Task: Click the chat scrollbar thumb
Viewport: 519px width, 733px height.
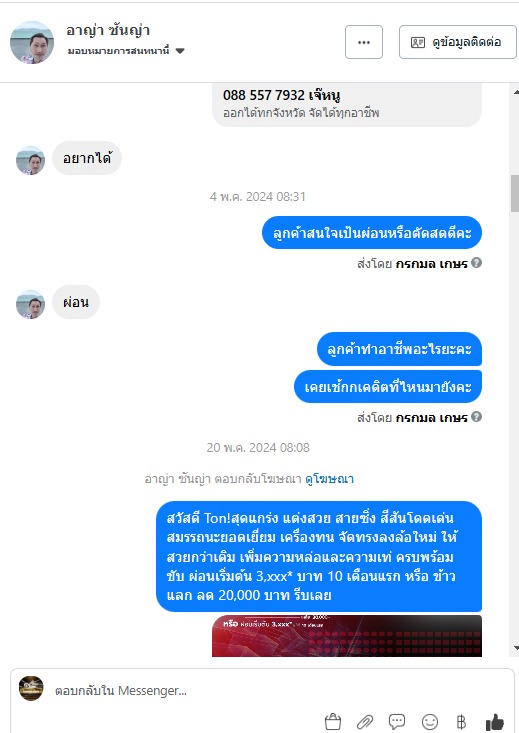Action: tap(515, 193)
